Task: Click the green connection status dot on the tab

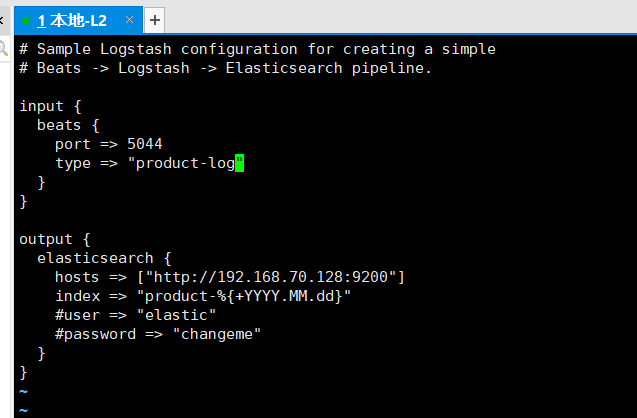Action: coord(26,21)
